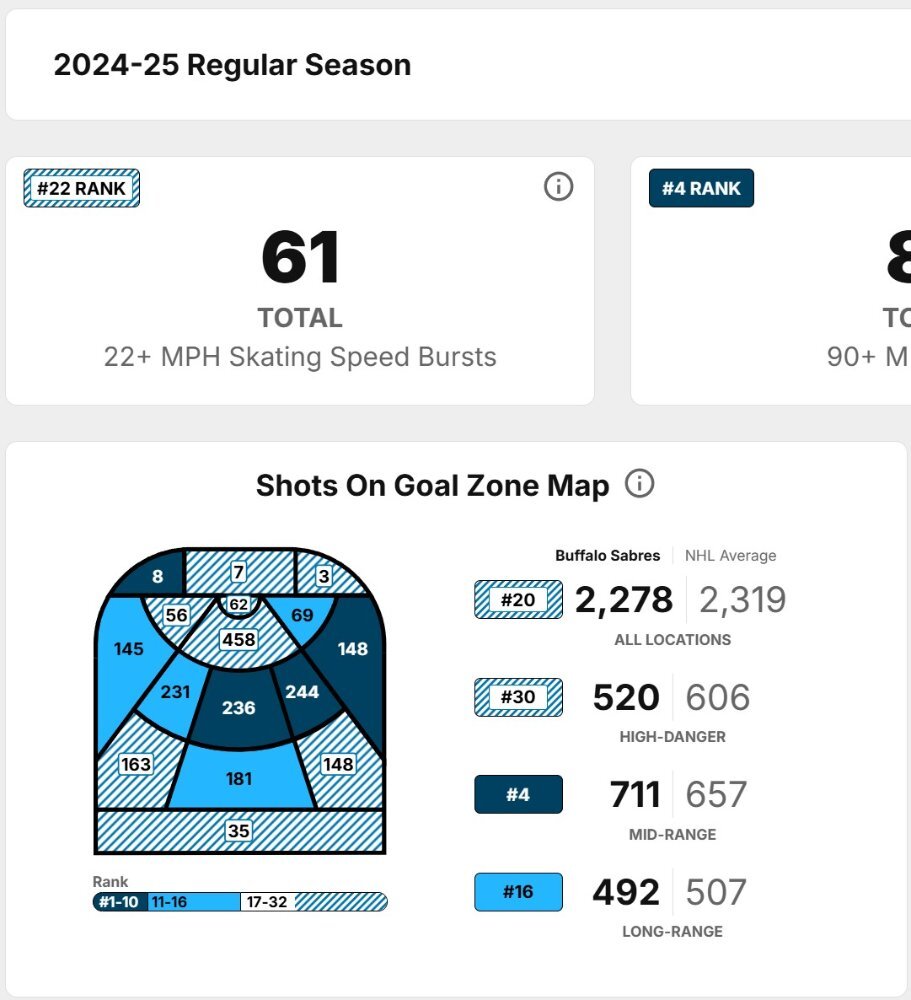The width and height of the screenshot is (911, 1000).
Task: Click the #30 High-Danger rank badge
Action: tap(518, 697)
